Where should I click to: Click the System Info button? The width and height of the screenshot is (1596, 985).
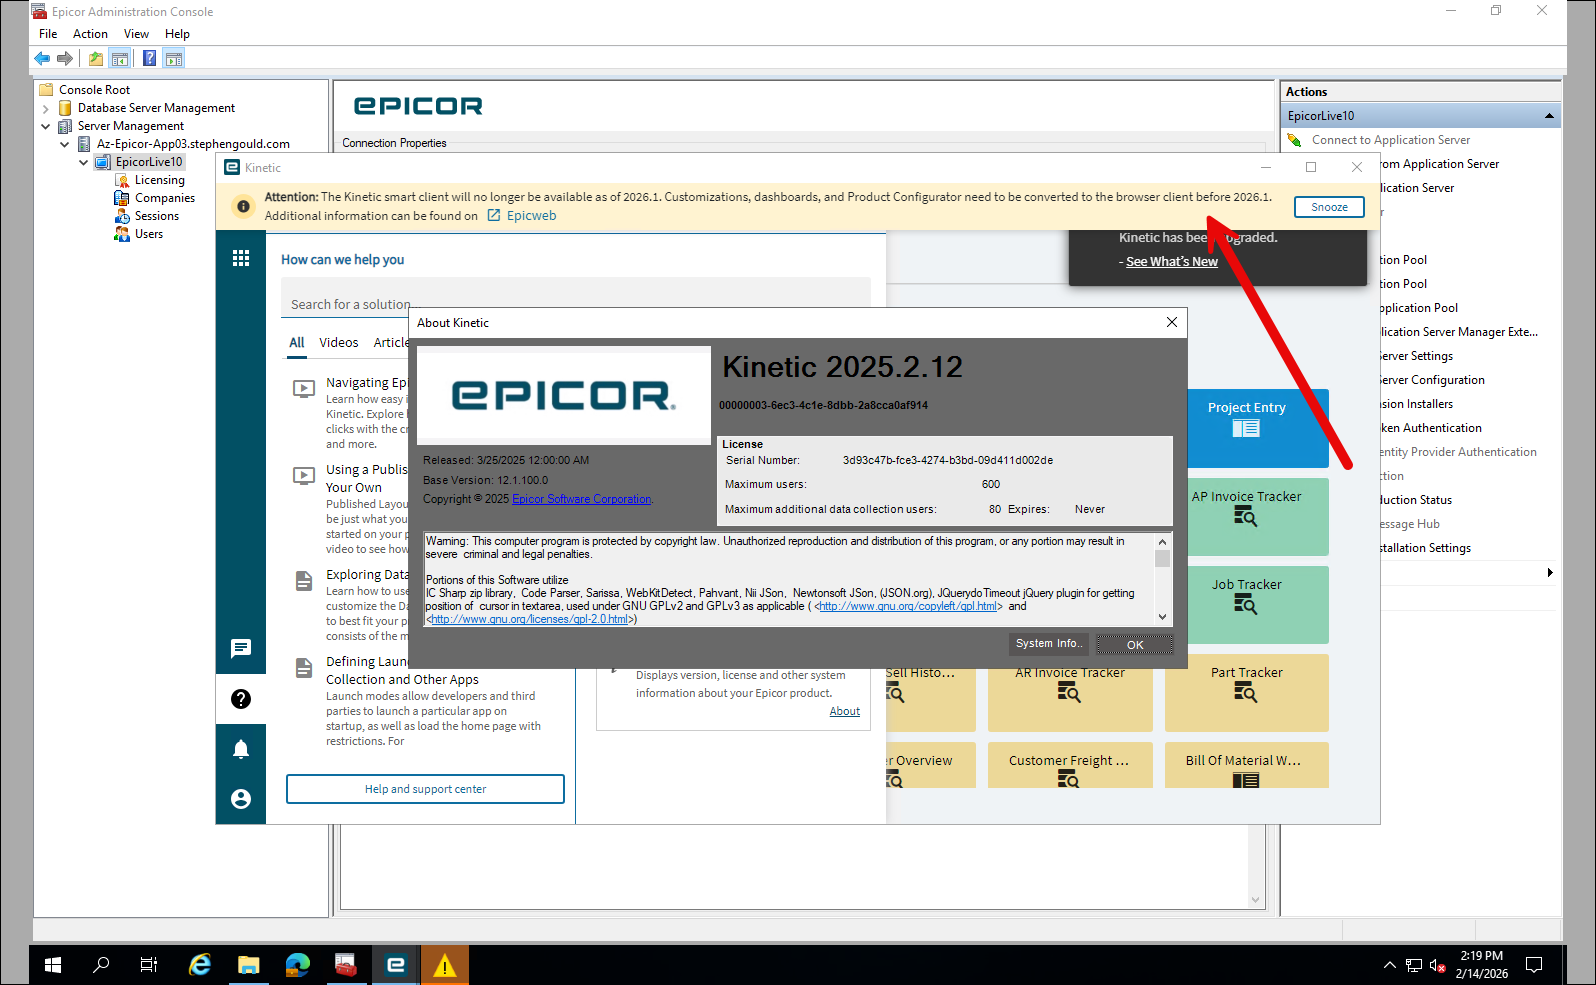[x=1049, y=644]
